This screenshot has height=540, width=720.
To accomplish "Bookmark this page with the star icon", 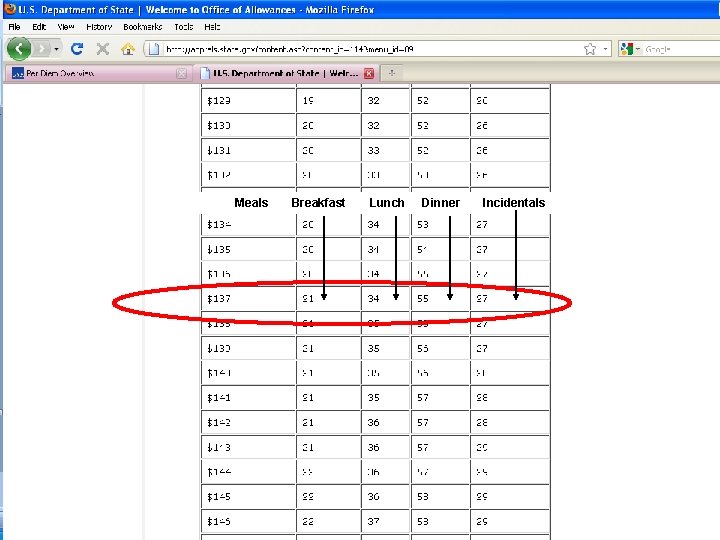I will [x=590, y=49].
